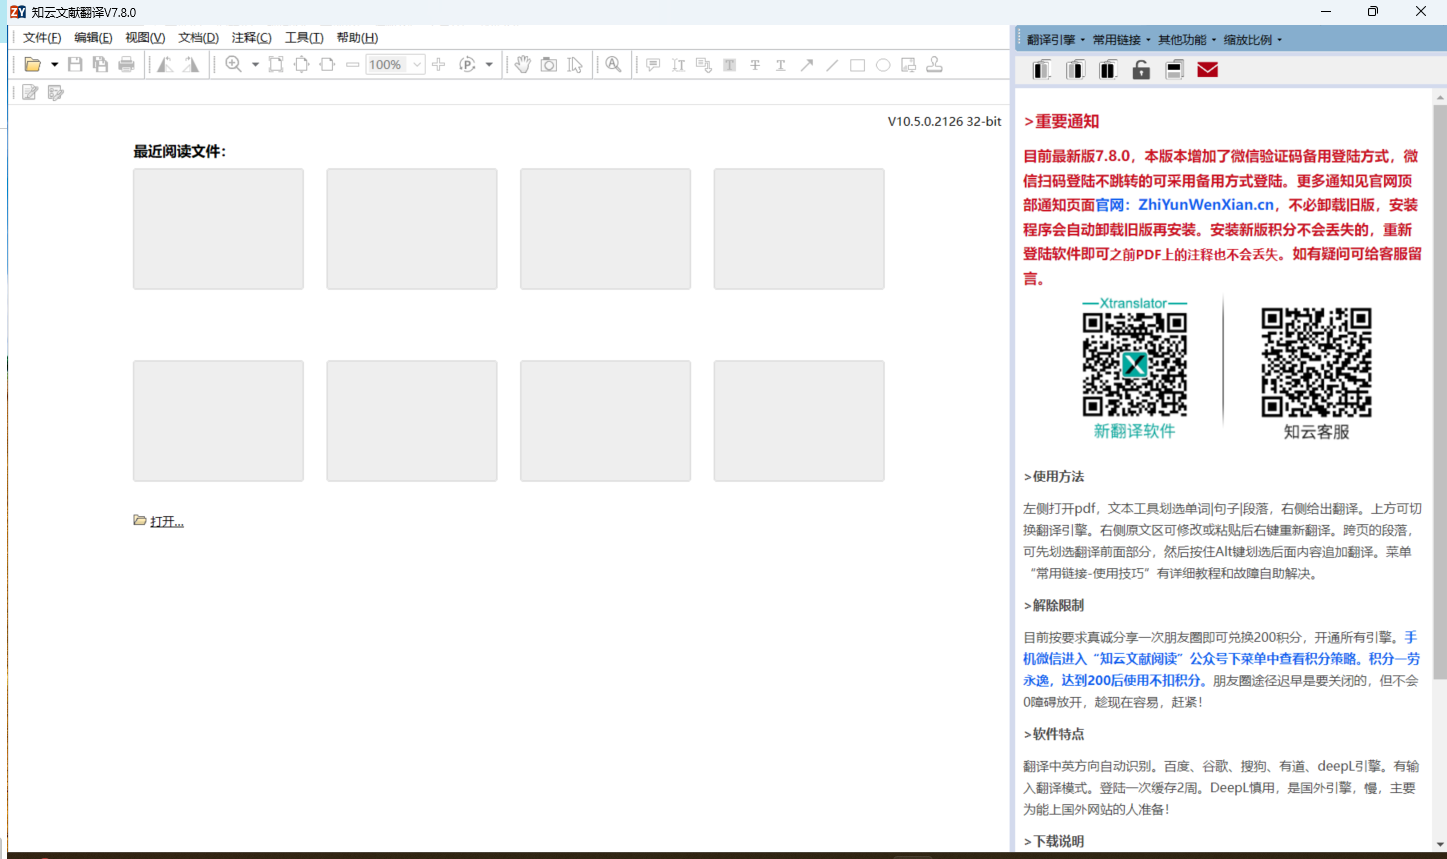This screenshot has height=859, width=1447.
Task: Select the Save As toolbar icon
Action: 100,65
